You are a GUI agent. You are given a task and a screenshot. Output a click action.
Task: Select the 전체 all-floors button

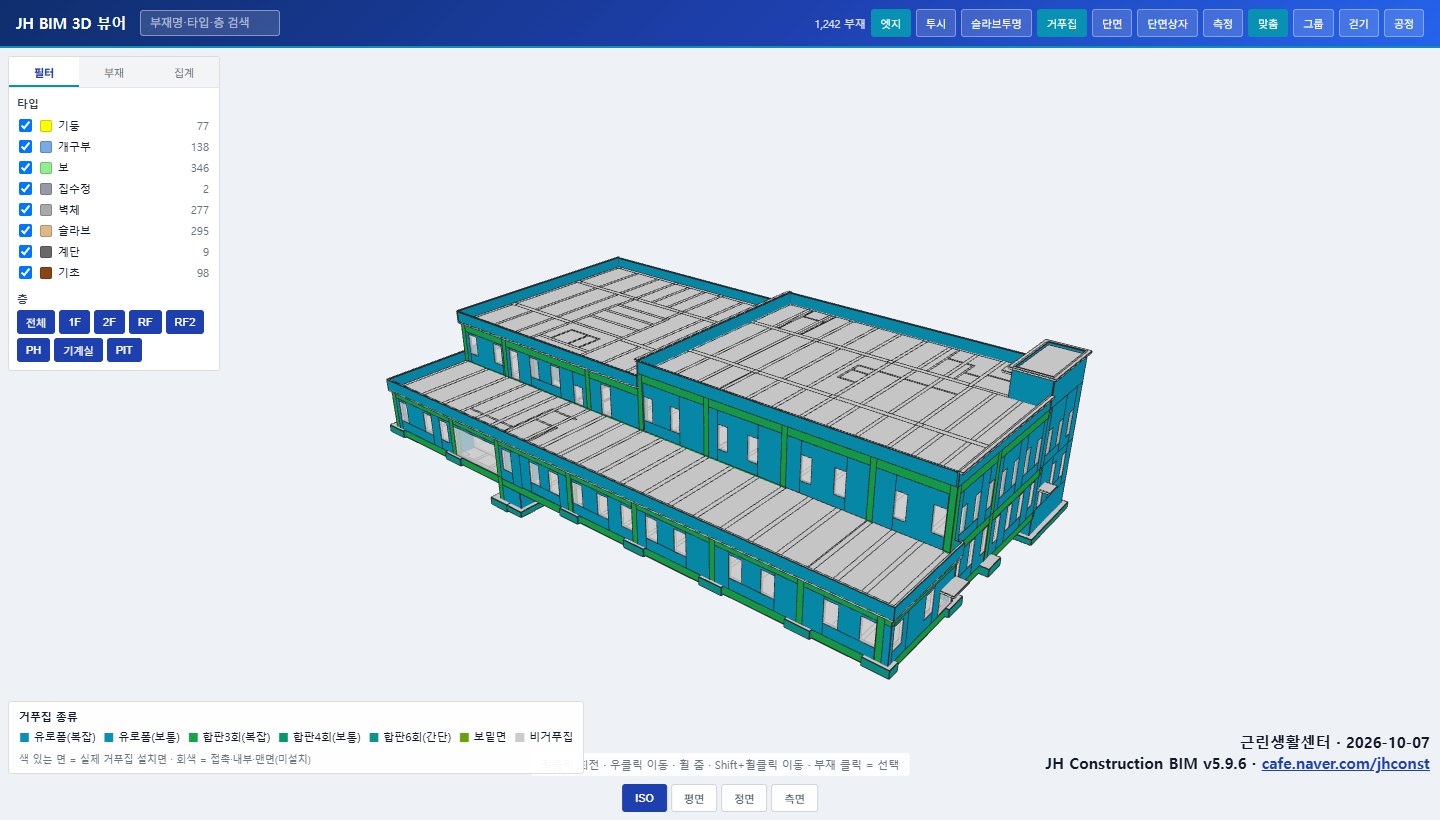36,322
